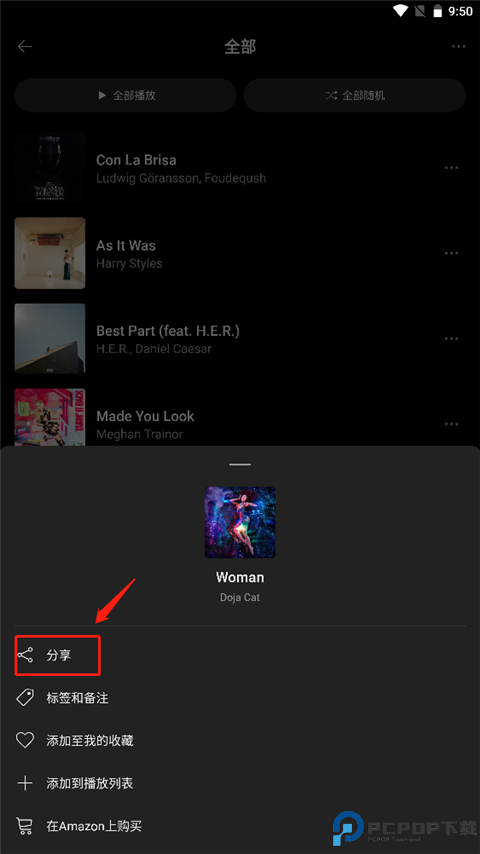Open more options for Best Part track

point(452,339)
